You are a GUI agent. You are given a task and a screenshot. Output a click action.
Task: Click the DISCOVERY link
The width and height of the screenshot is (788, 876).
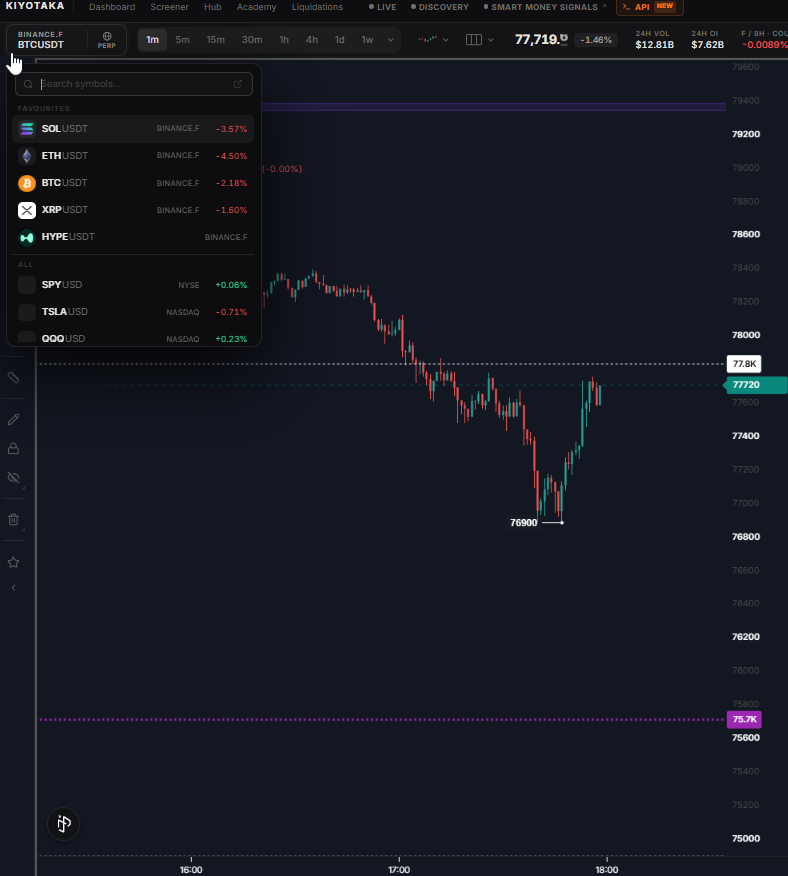pos(440,7)
